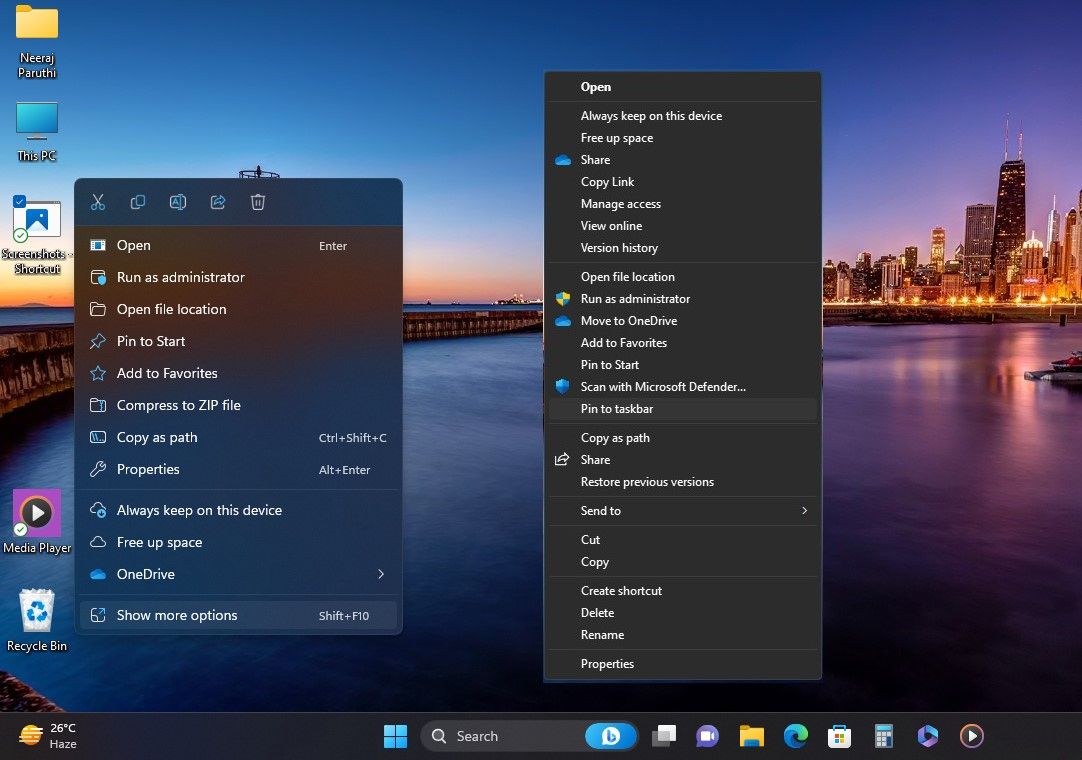Scan the file with Microsoft Defender

(x=664, y=386)
